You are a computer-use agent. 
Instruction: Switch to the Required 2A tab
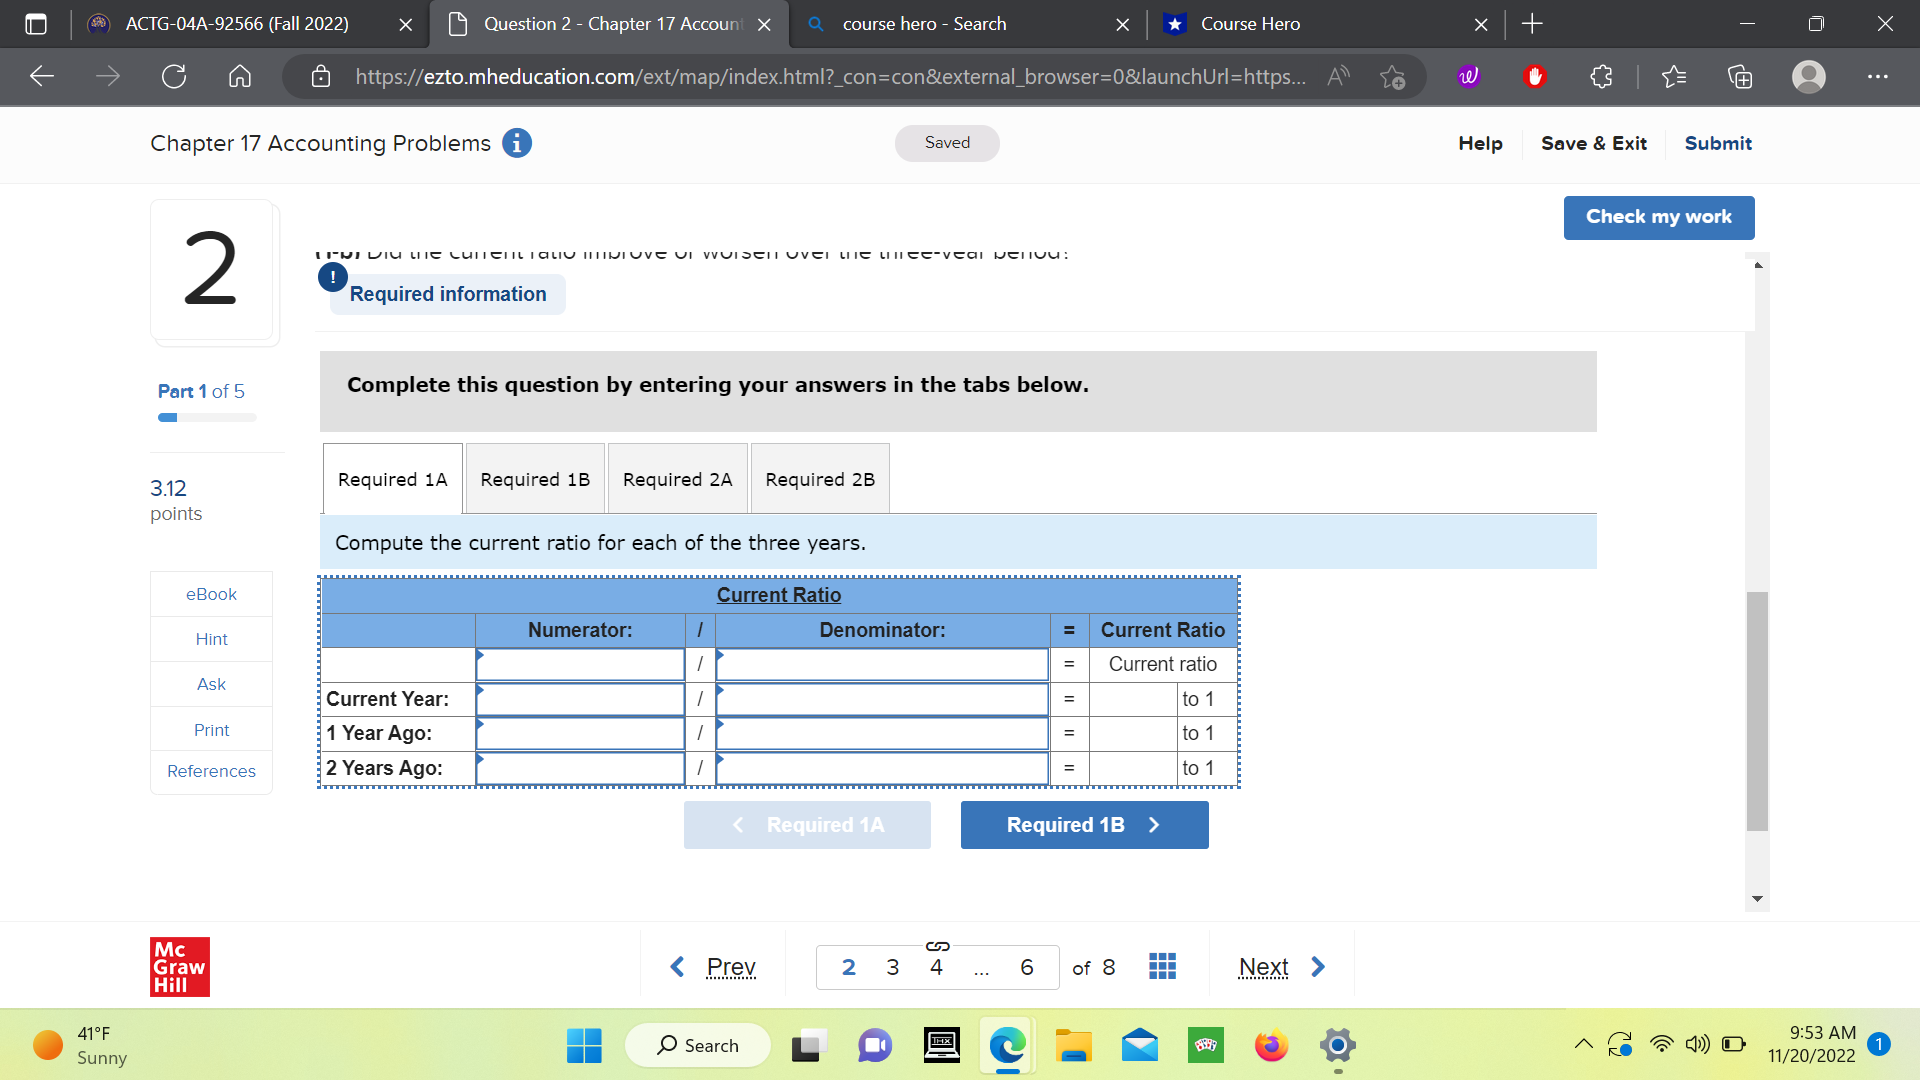pos(677,478)
